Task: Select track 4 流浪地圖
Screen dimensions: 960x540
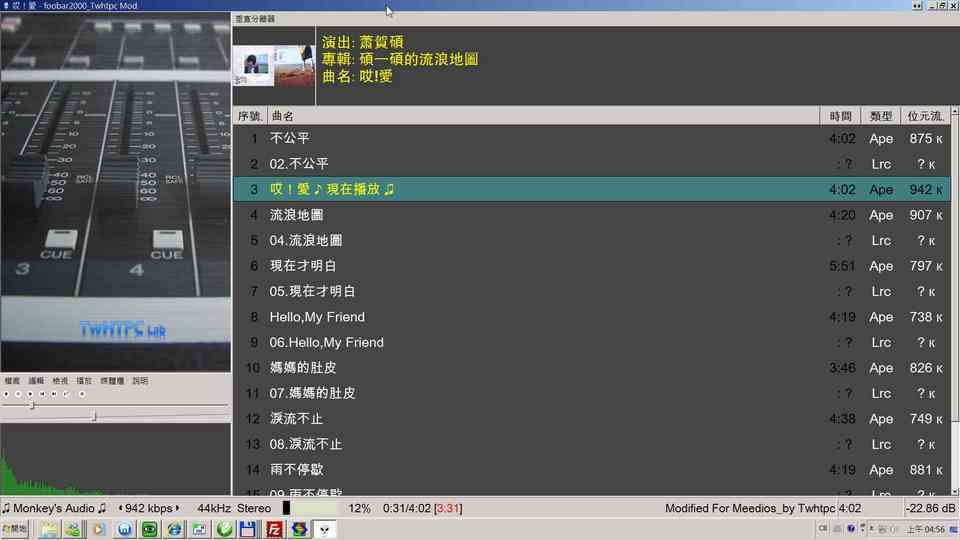Action: 591,215
